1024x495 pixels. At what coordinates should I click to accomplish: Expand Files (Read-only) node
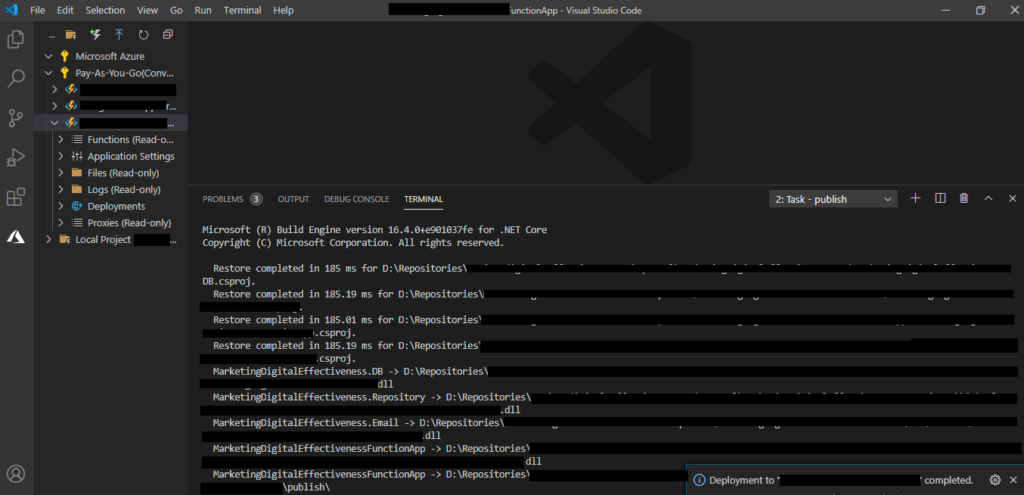click(x=61, y=173)
